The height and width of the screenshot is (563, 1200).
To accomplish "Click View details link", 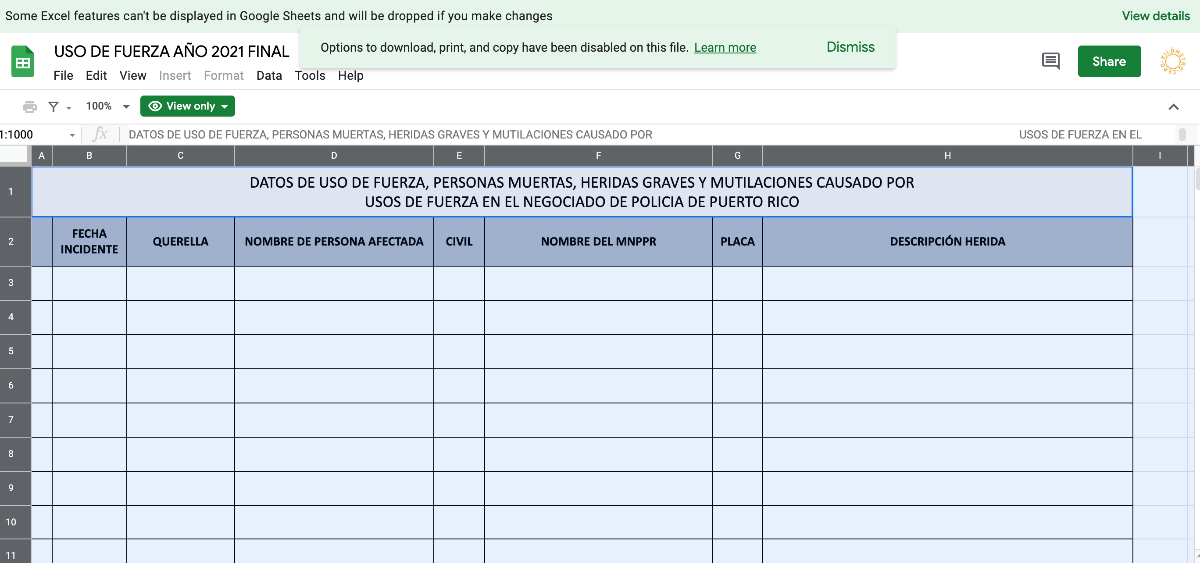I will pos(1156,16).
